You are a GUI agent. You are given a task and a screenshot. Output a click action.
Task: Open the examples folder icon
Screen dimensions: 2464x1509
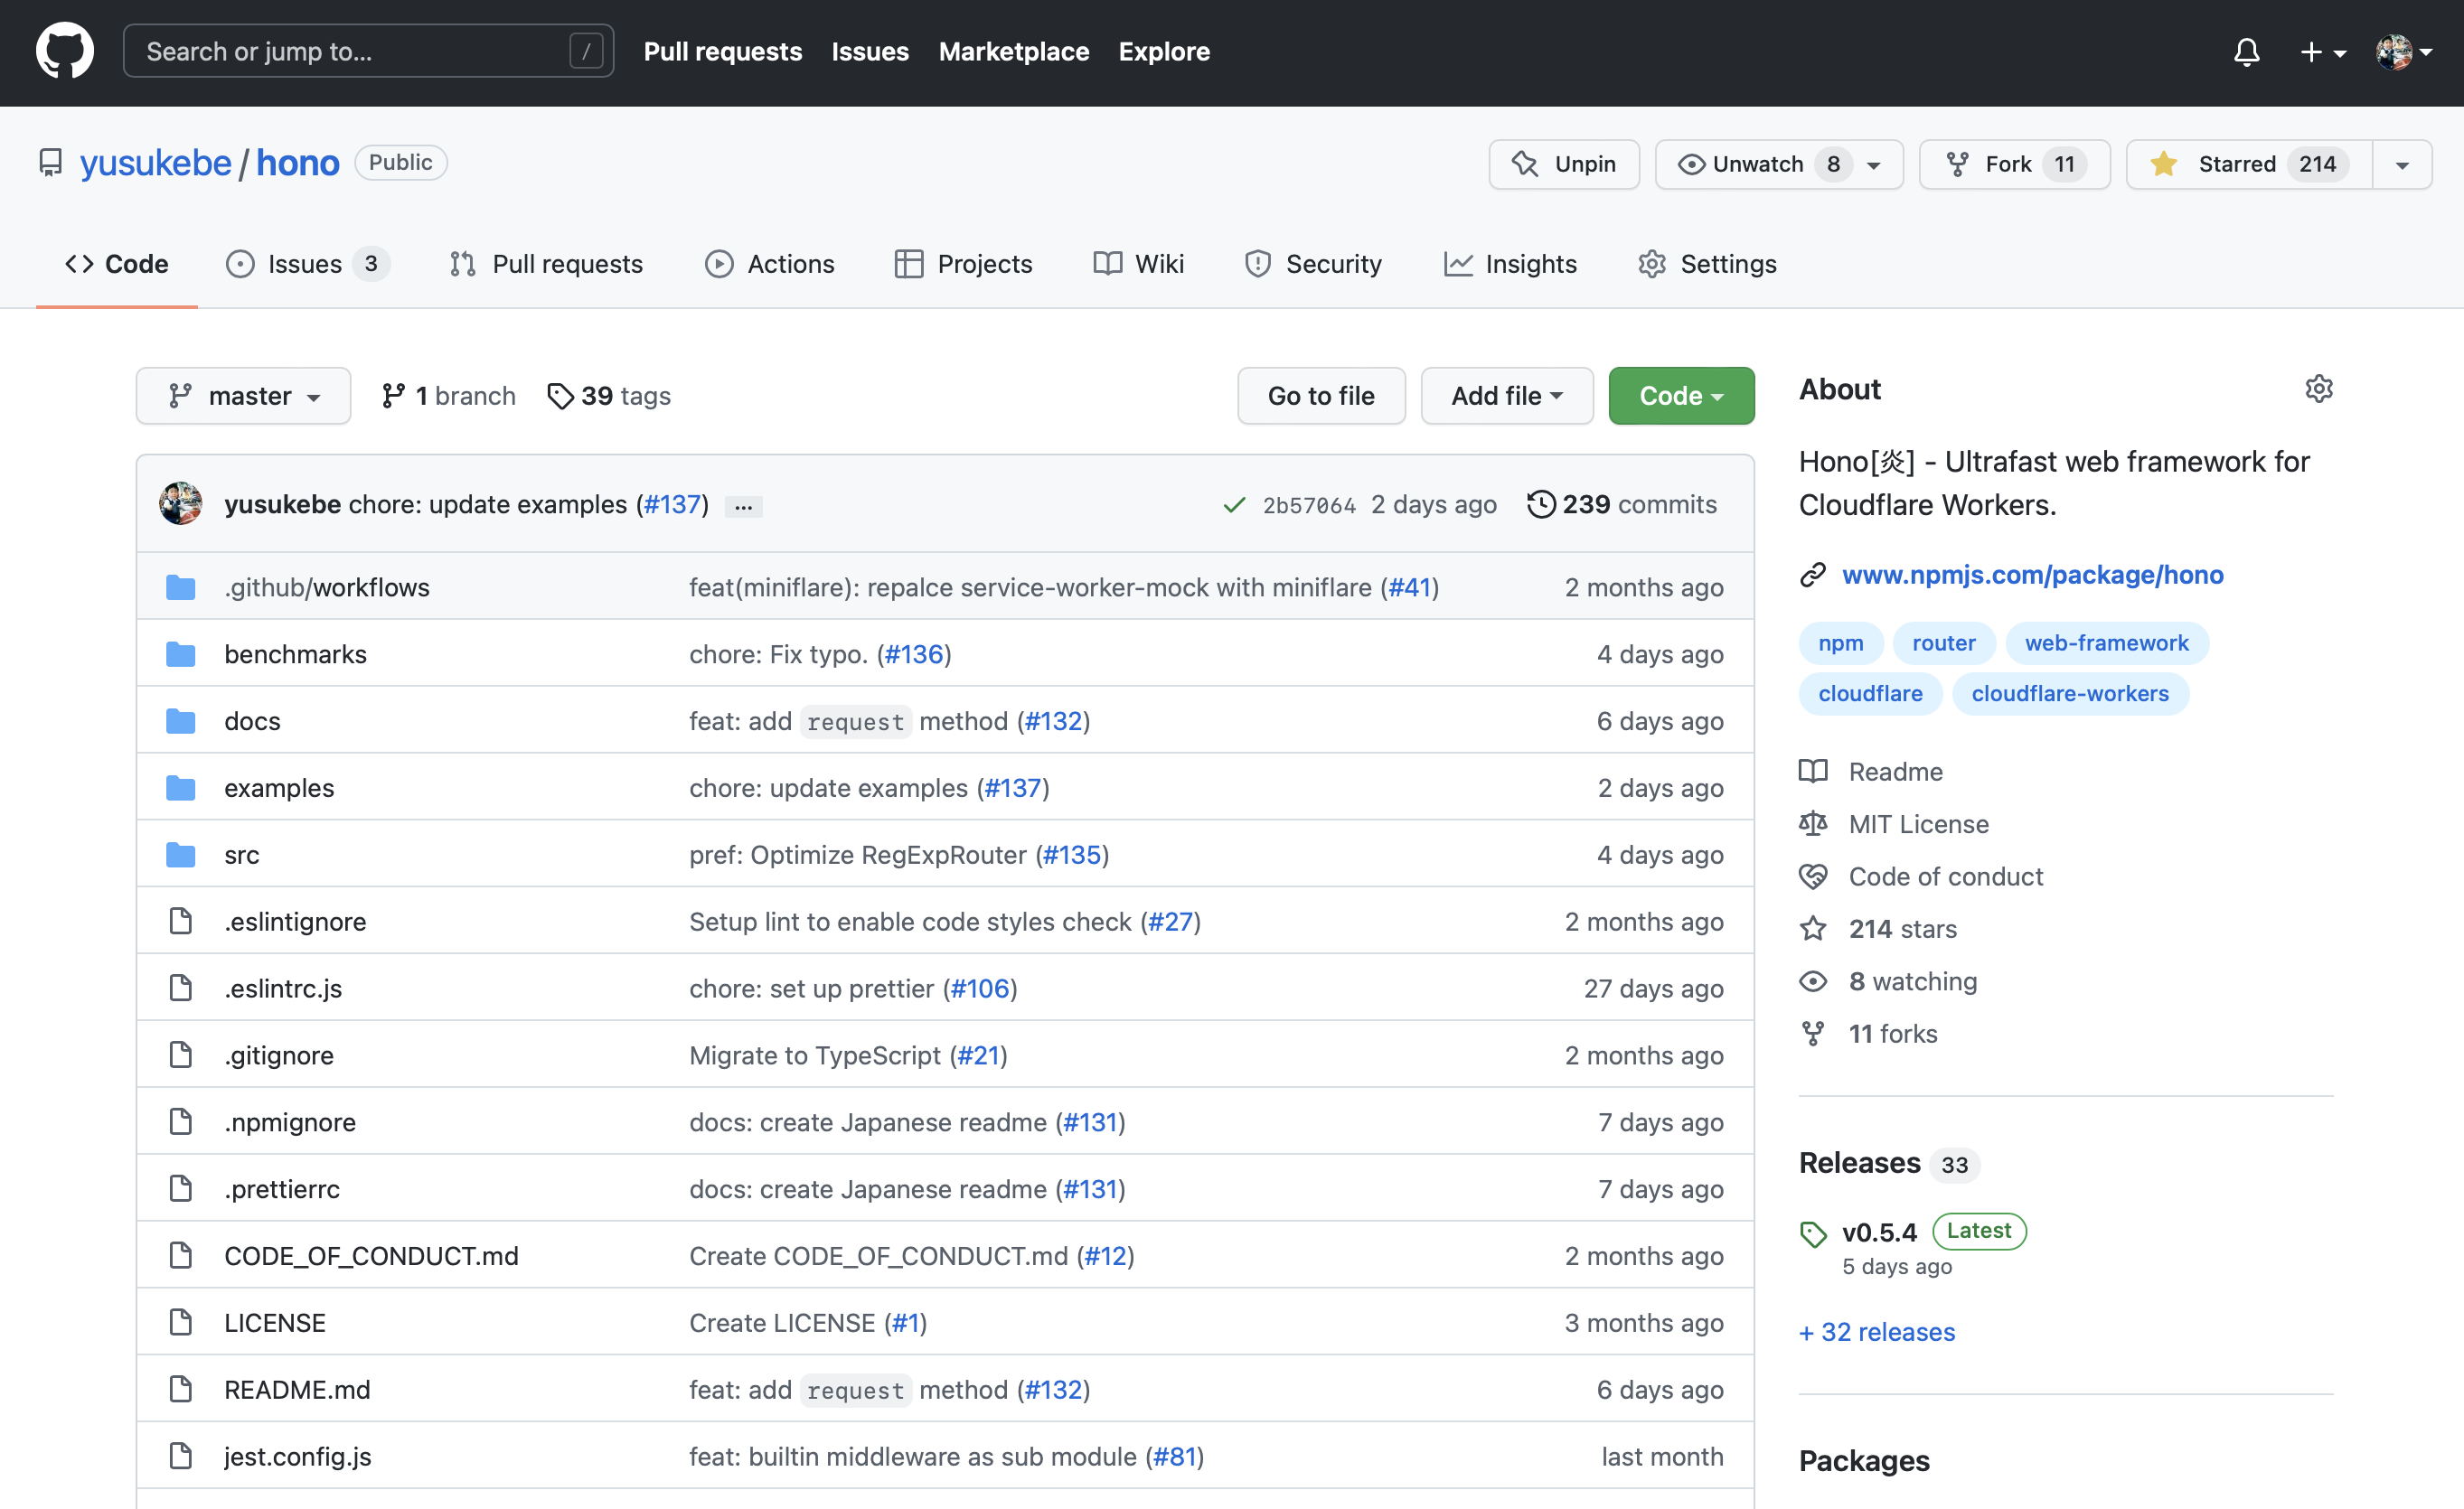click(180, 788)
